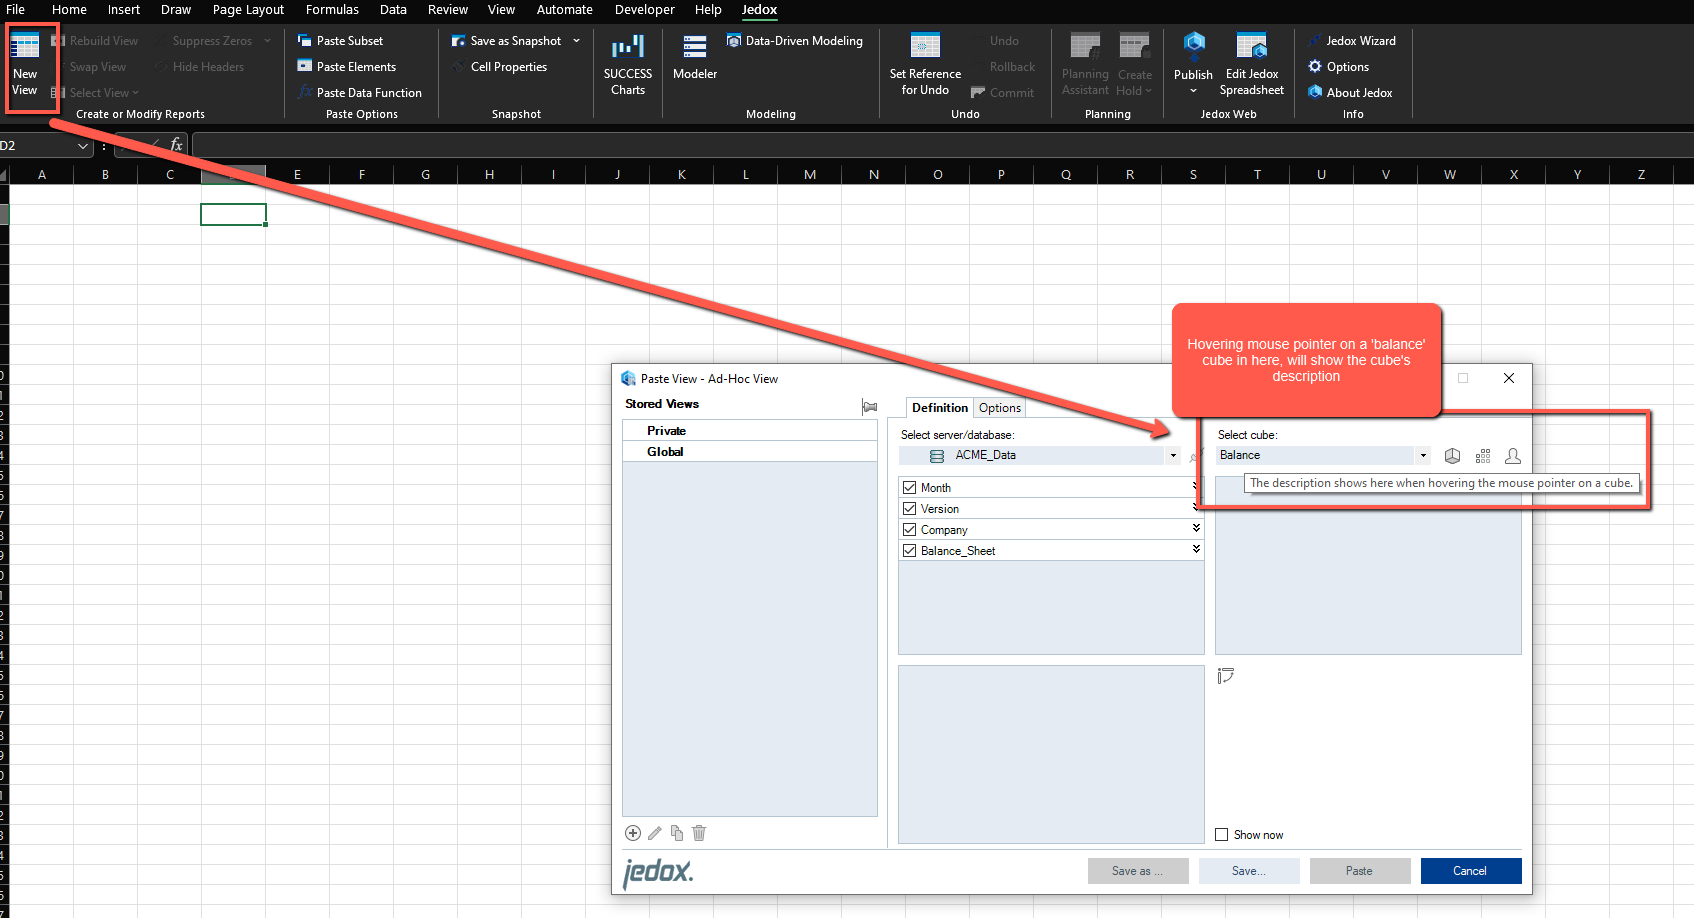Click the Set Reference for Undo icon

pos(925,47)
